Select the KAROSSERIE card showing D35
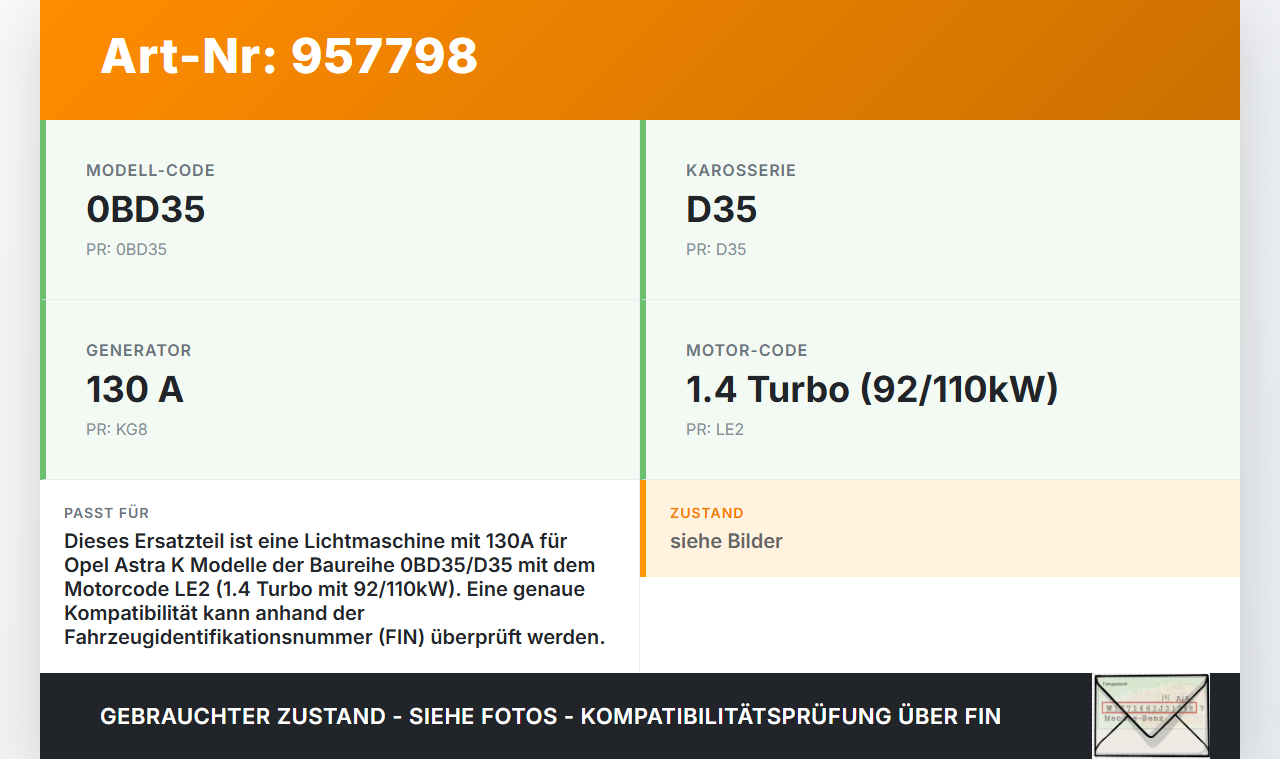This screenshot has width=1280, height=760. pyautogui.click(x=940, y=208)
